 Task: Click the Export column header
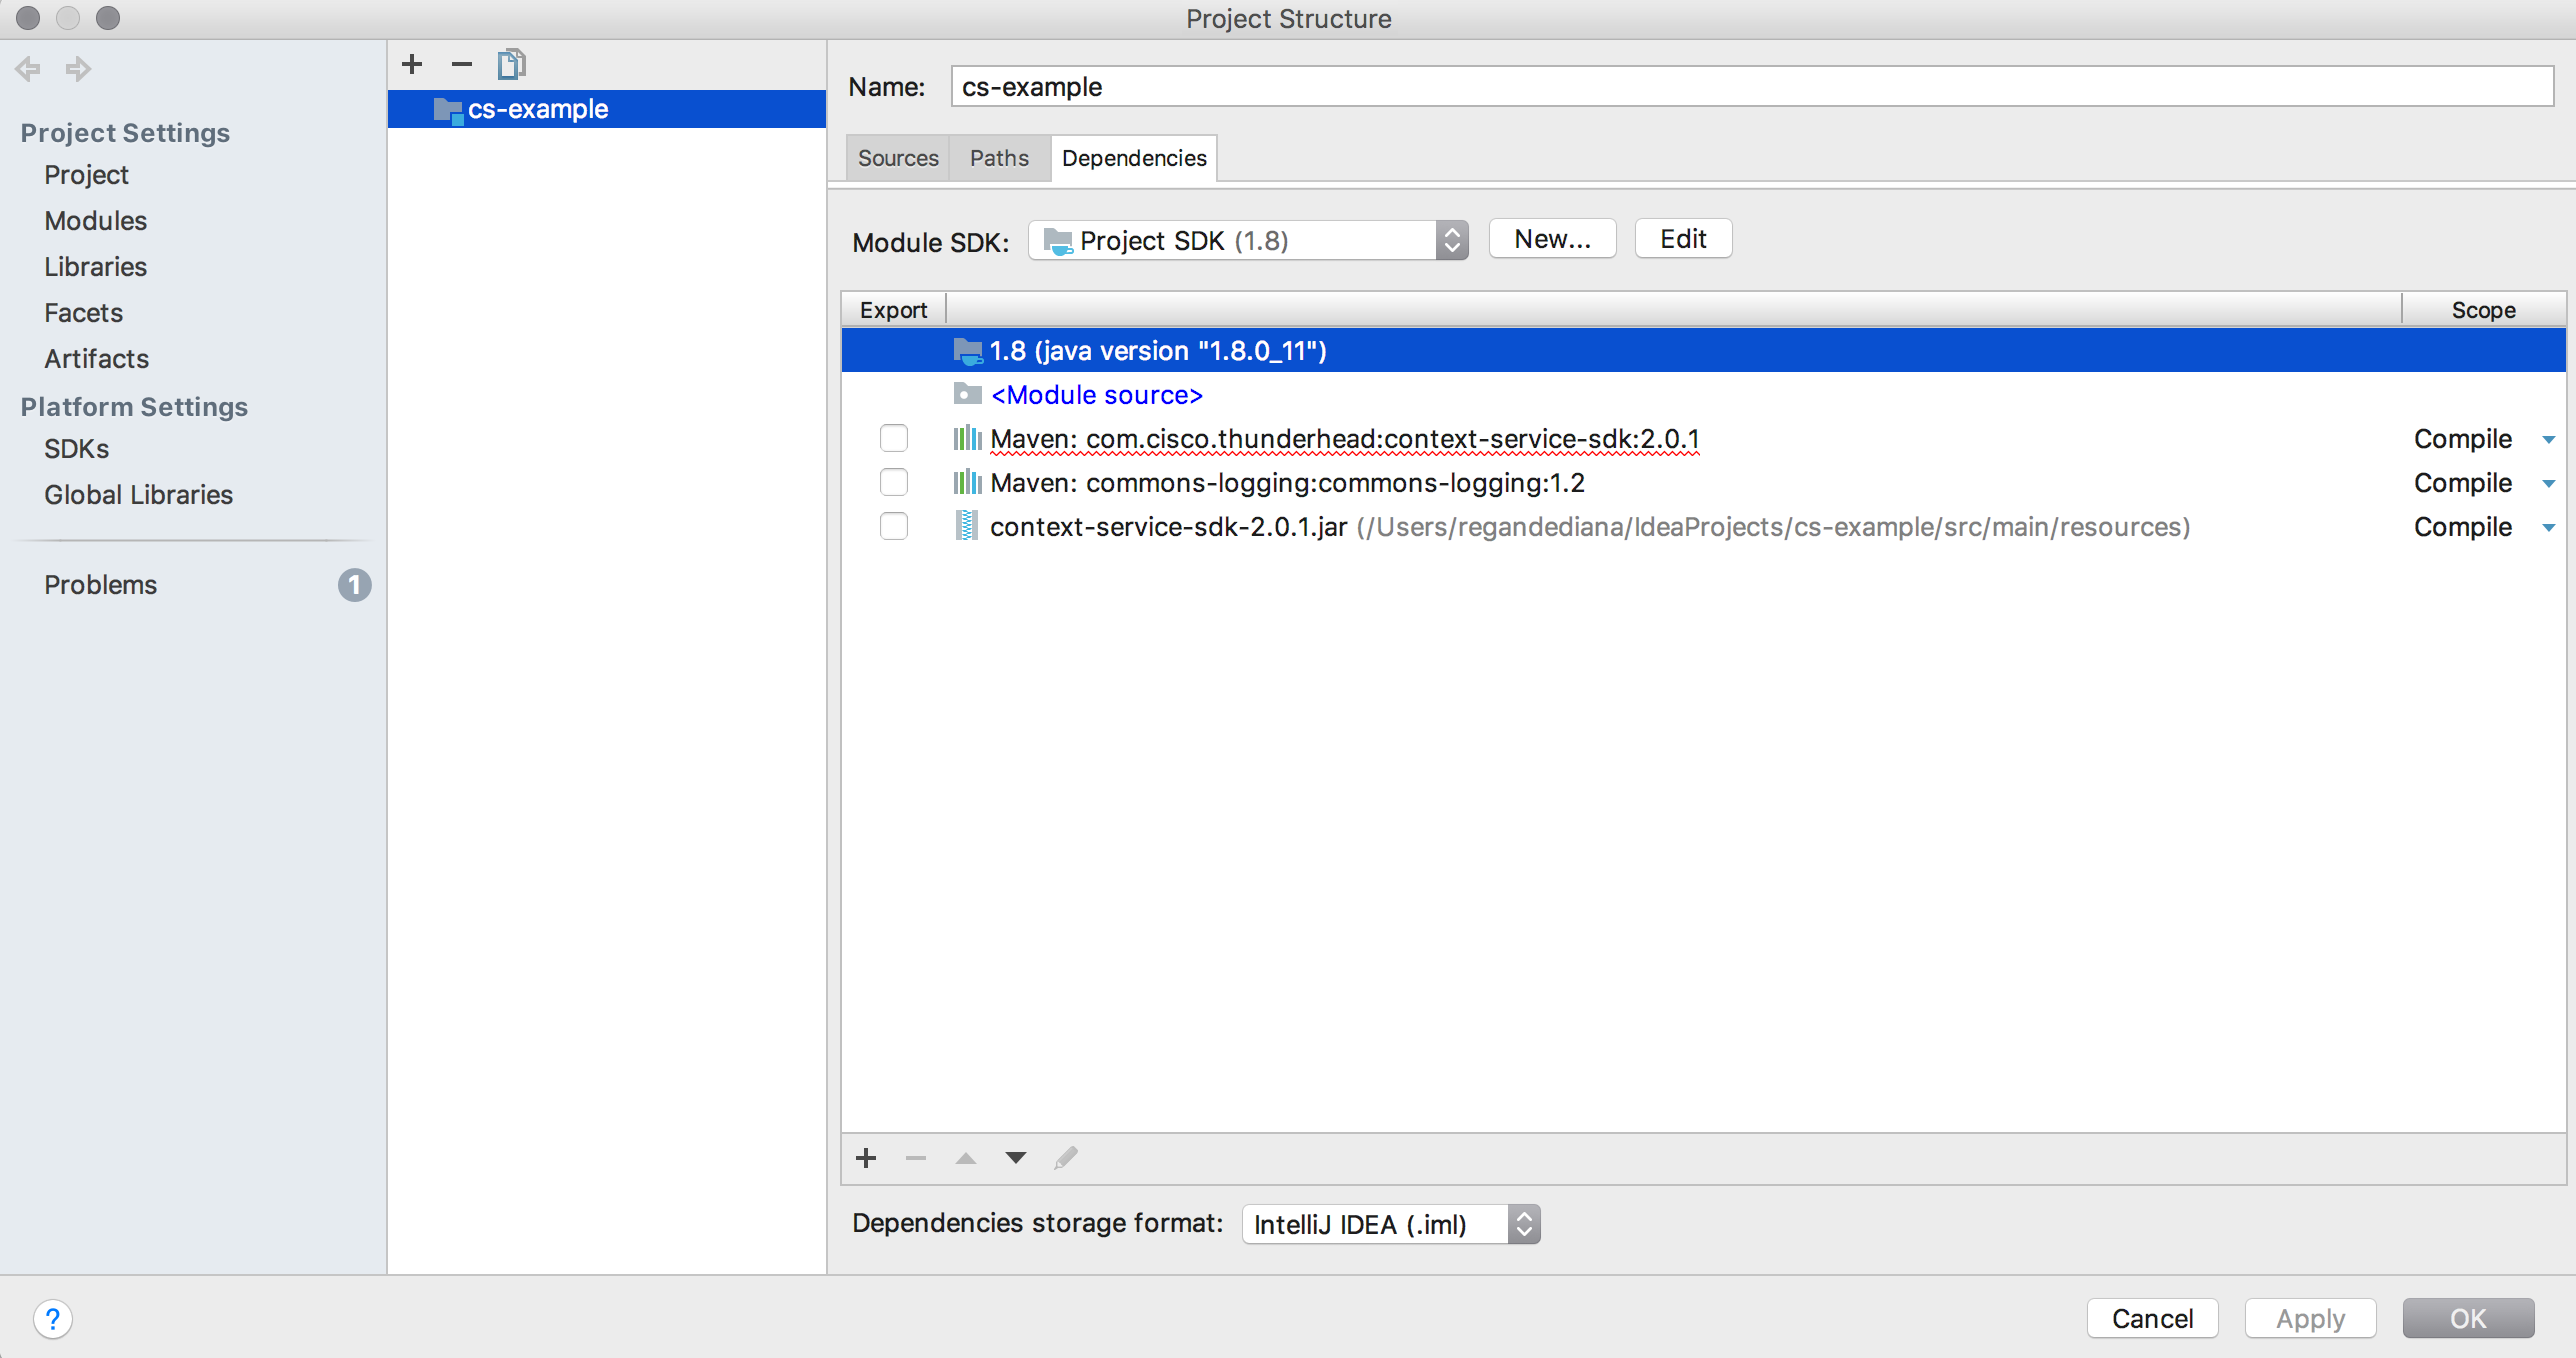point(893,310)
